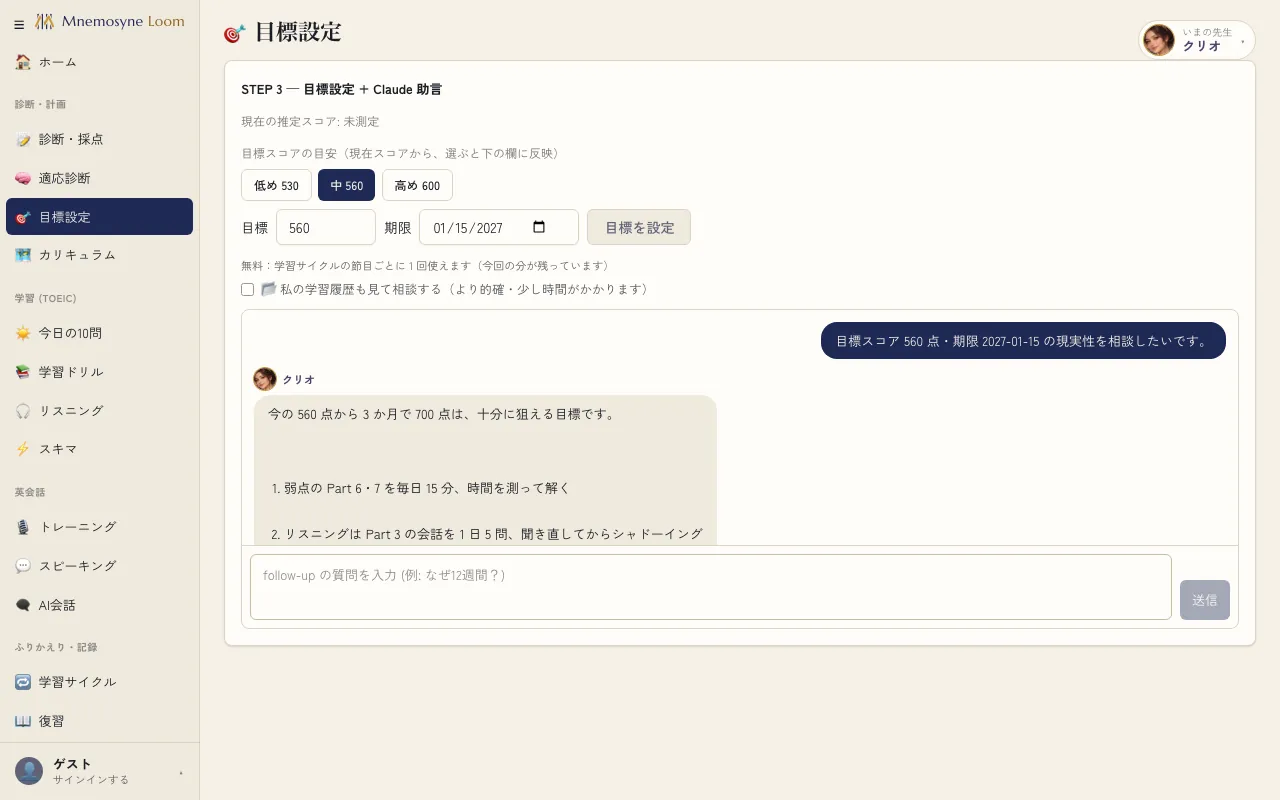Click the Mnemosyne Loom logo icon
Screen dimensions: 1280x800
click(x=44, y=21)
